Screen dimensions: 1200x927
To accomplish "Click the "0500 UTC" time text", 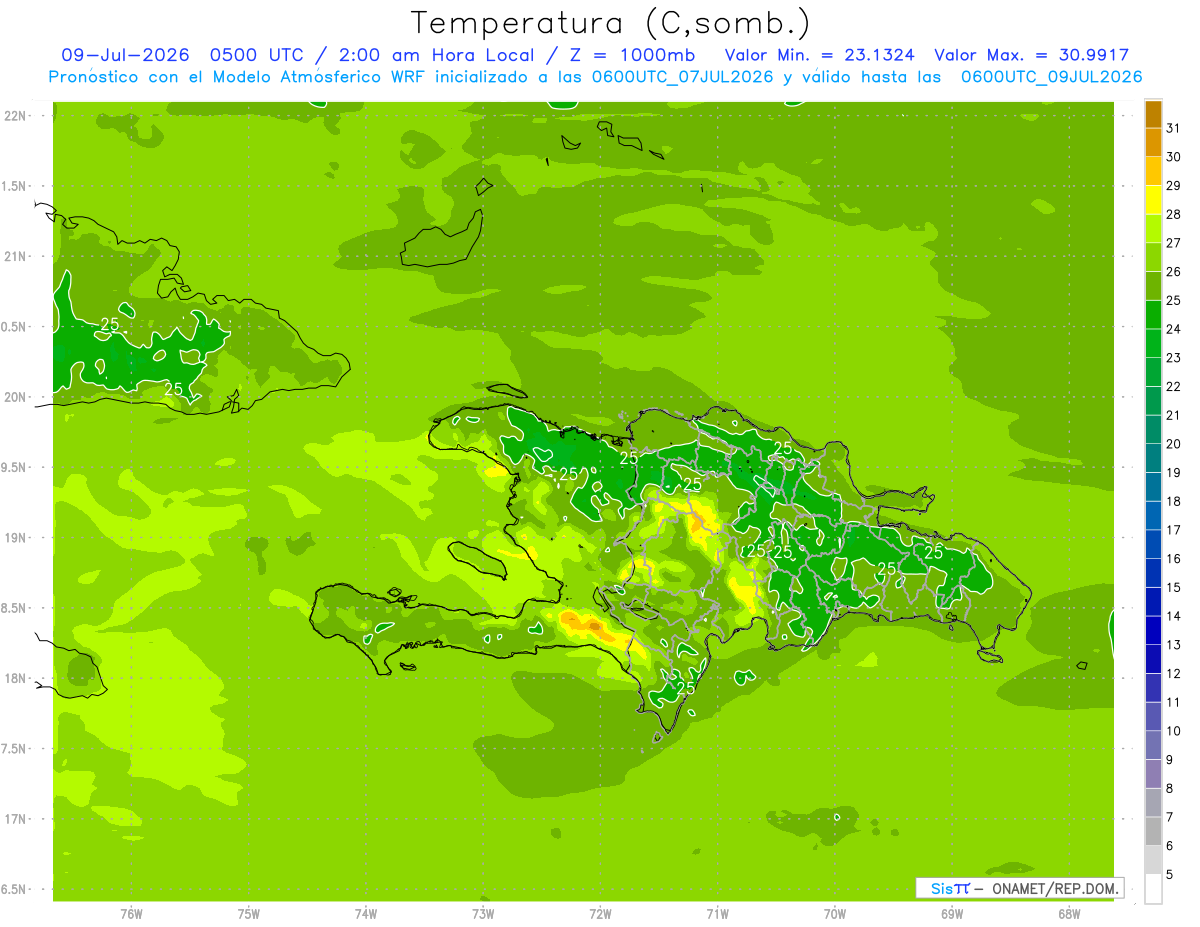I will click(259, 55).
